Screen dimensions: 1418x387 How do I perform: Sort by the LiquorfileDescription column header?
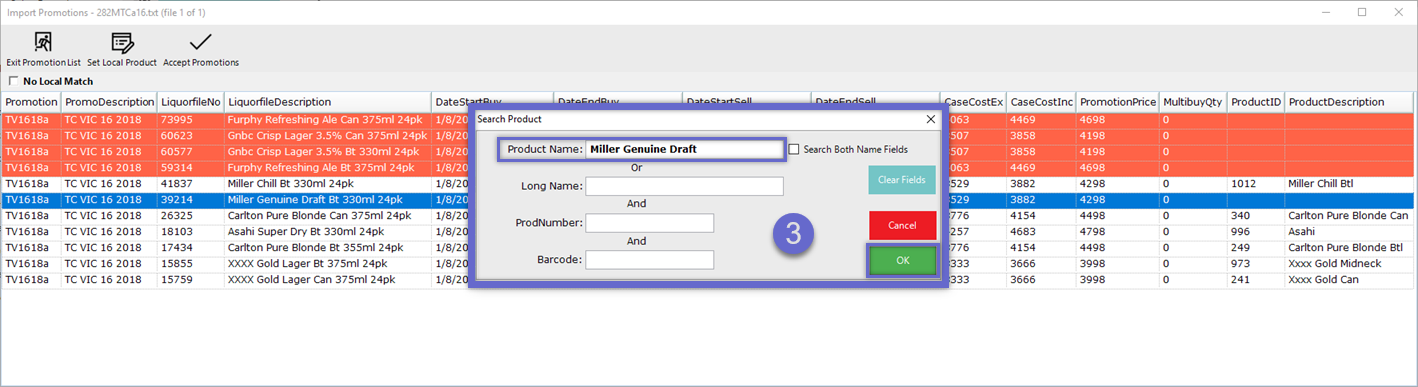tap(328, 102)
